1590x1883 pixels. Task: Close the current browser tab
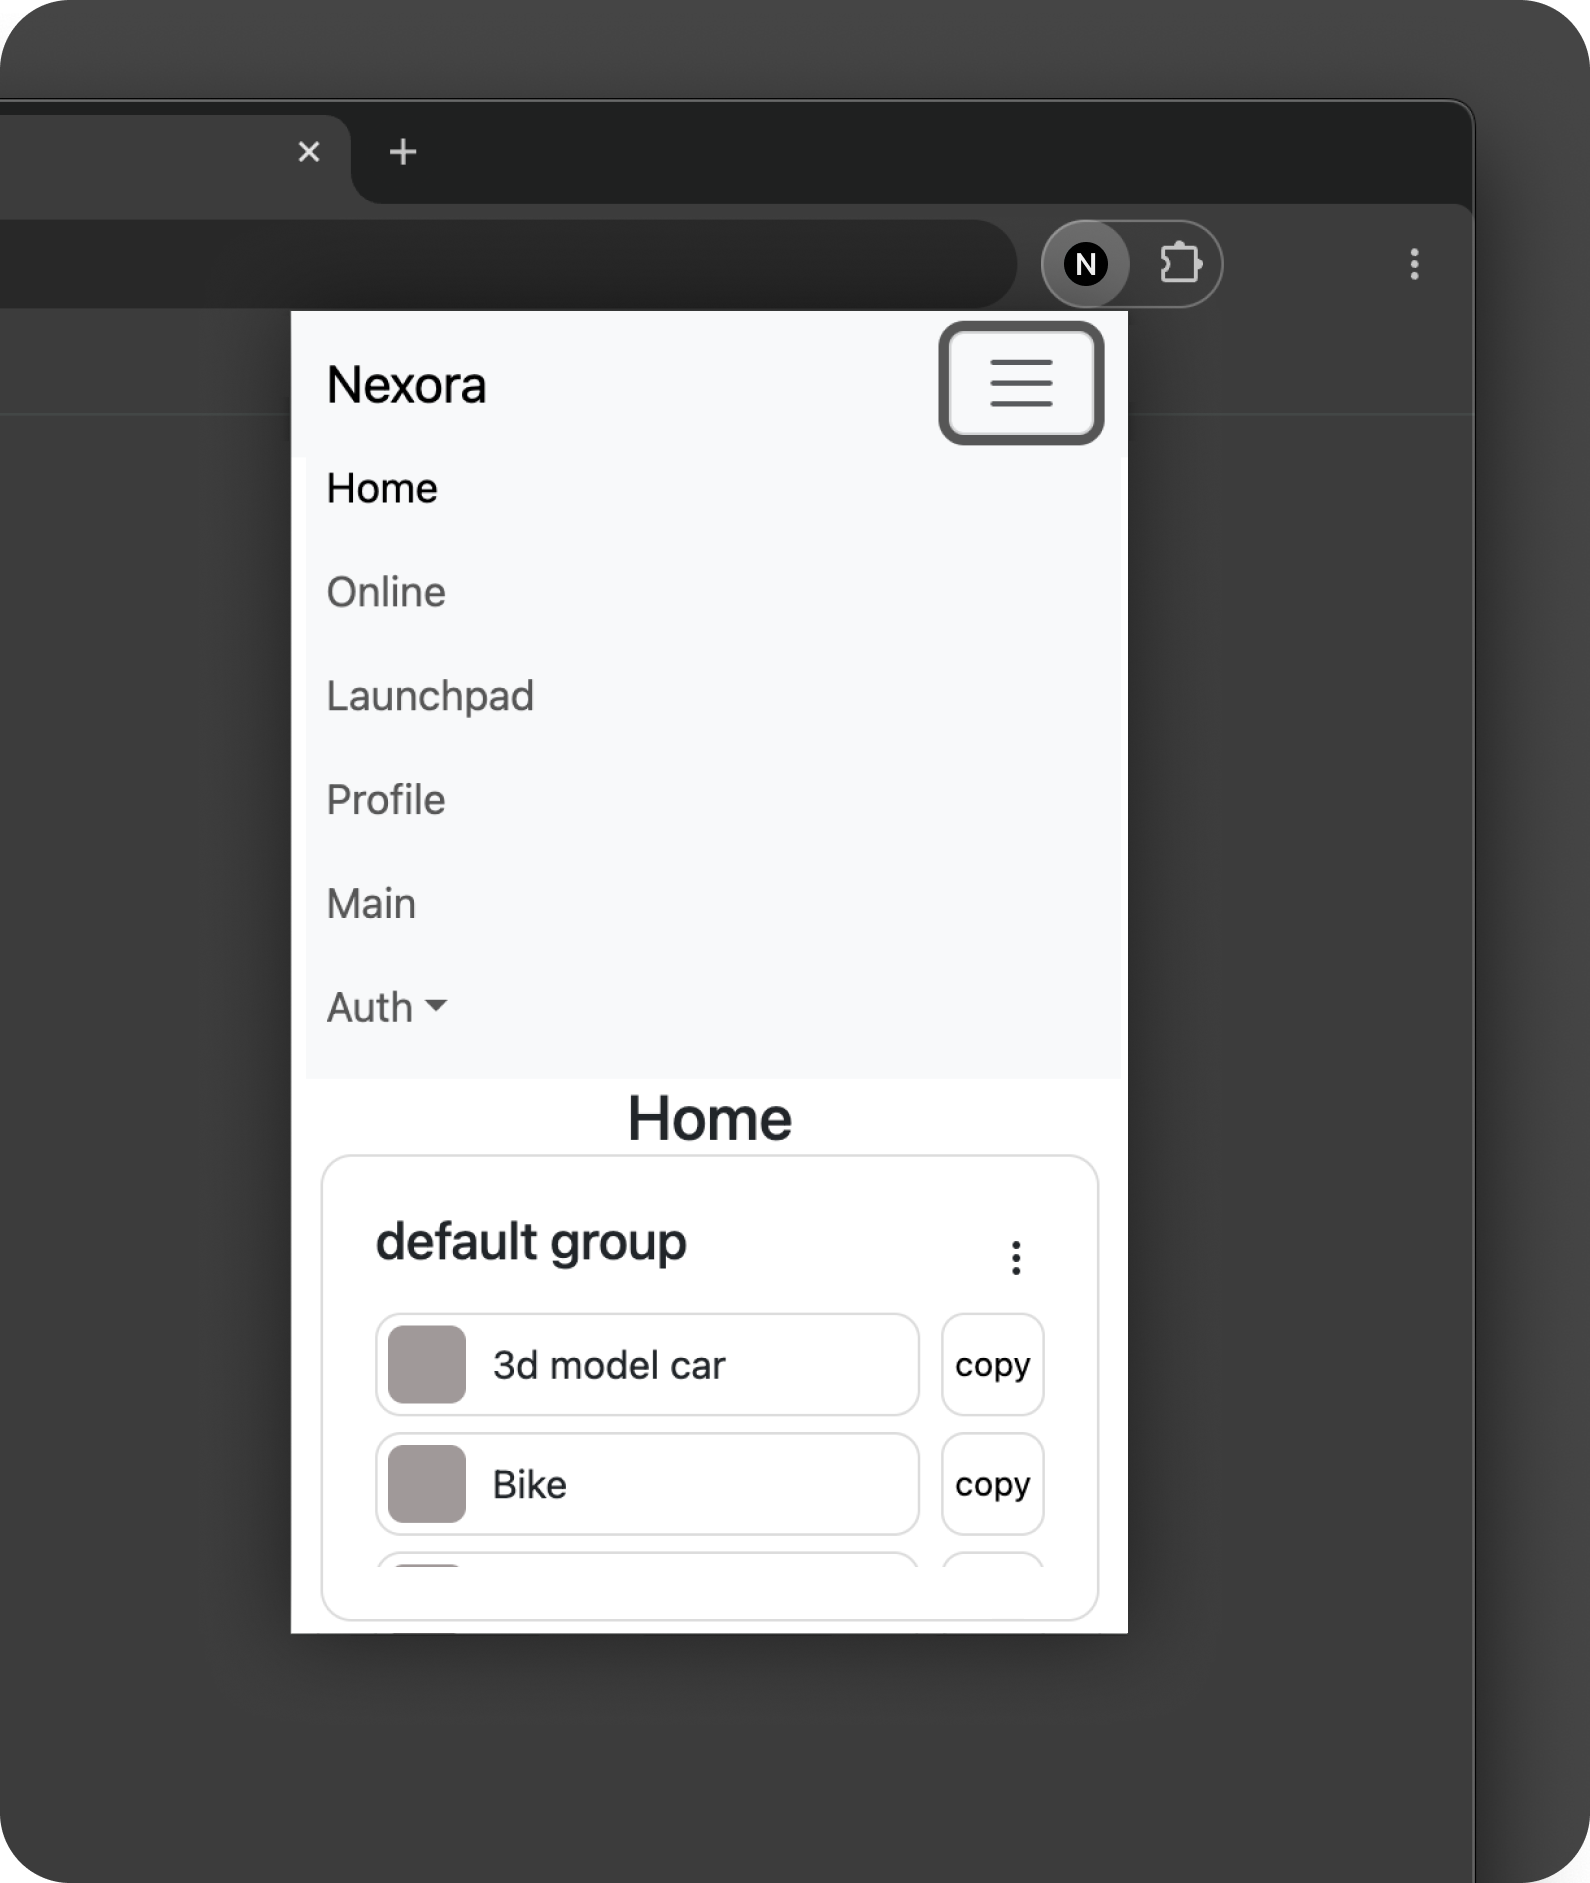(309, 152)
